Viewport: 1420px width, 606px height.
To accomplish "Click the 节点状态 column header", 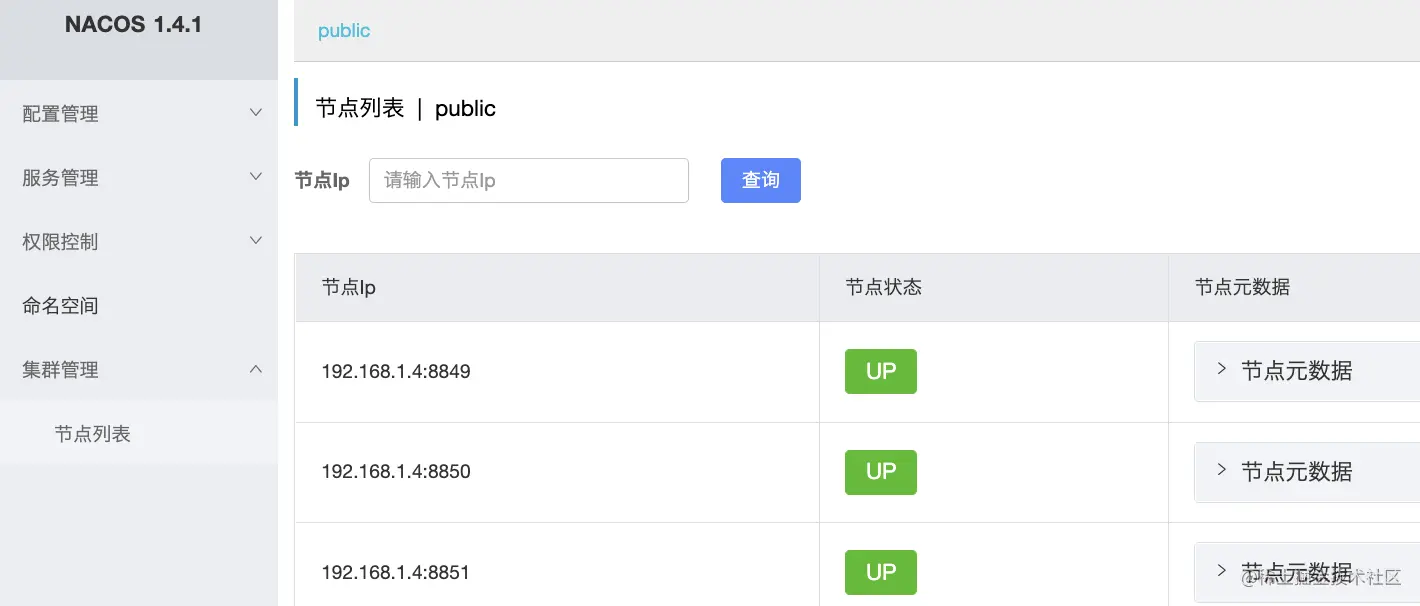I will [883, 288].
